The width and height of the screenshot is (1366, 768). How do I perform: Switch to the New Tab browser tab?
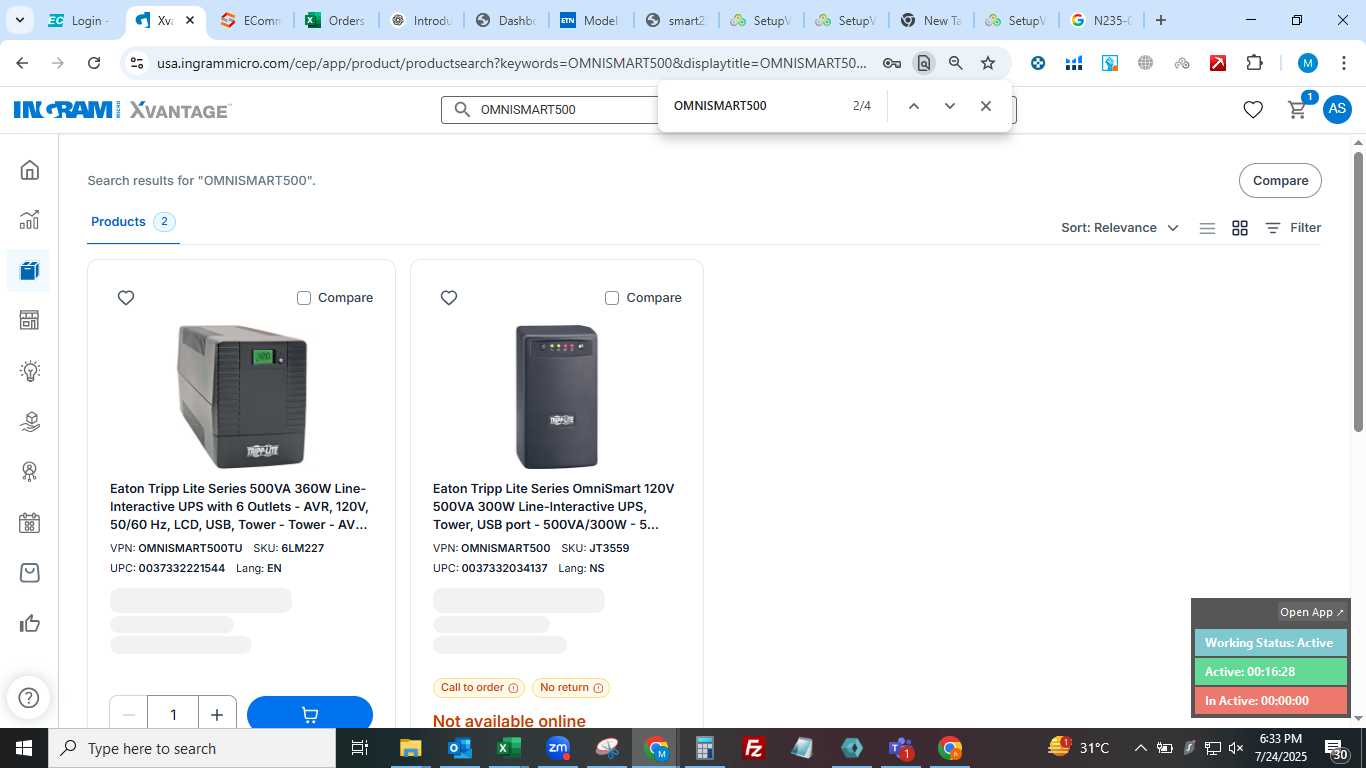click(x=933, y=20)
